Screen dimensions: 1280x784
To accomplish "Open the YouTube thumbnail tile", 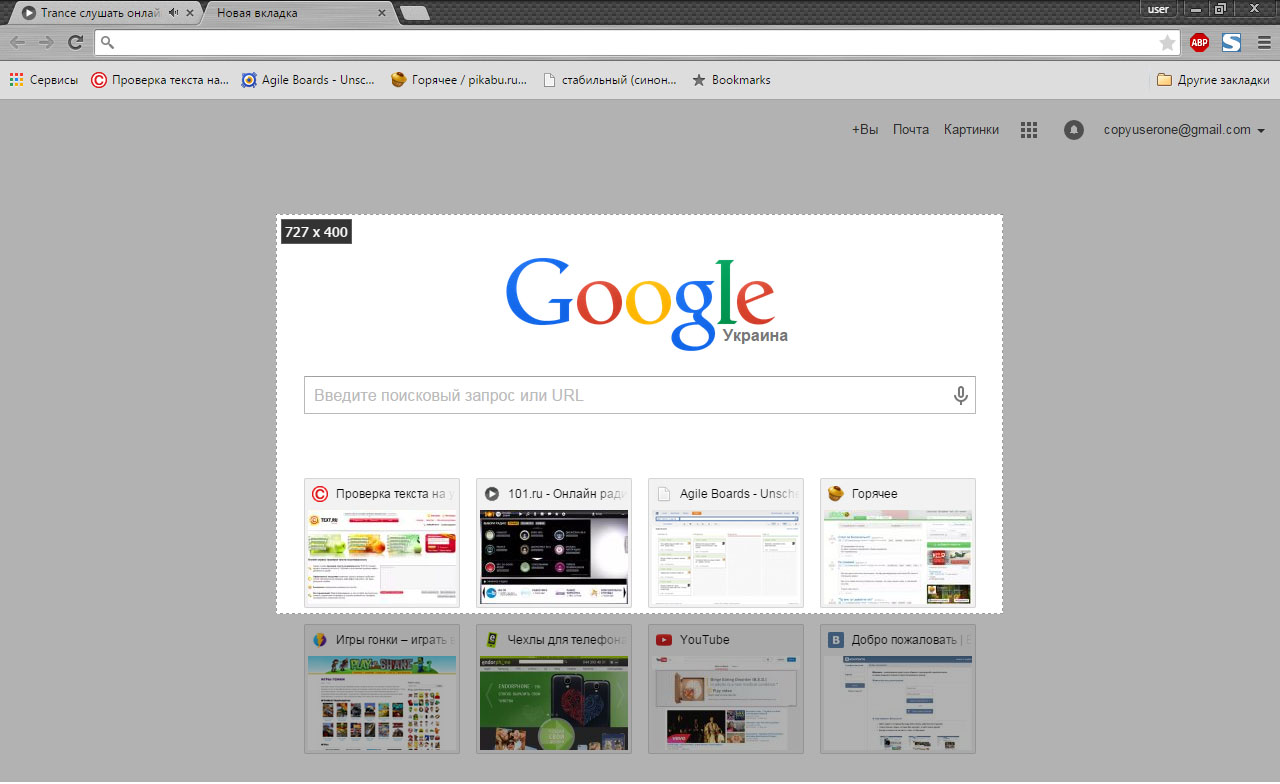I will point(726,689).
